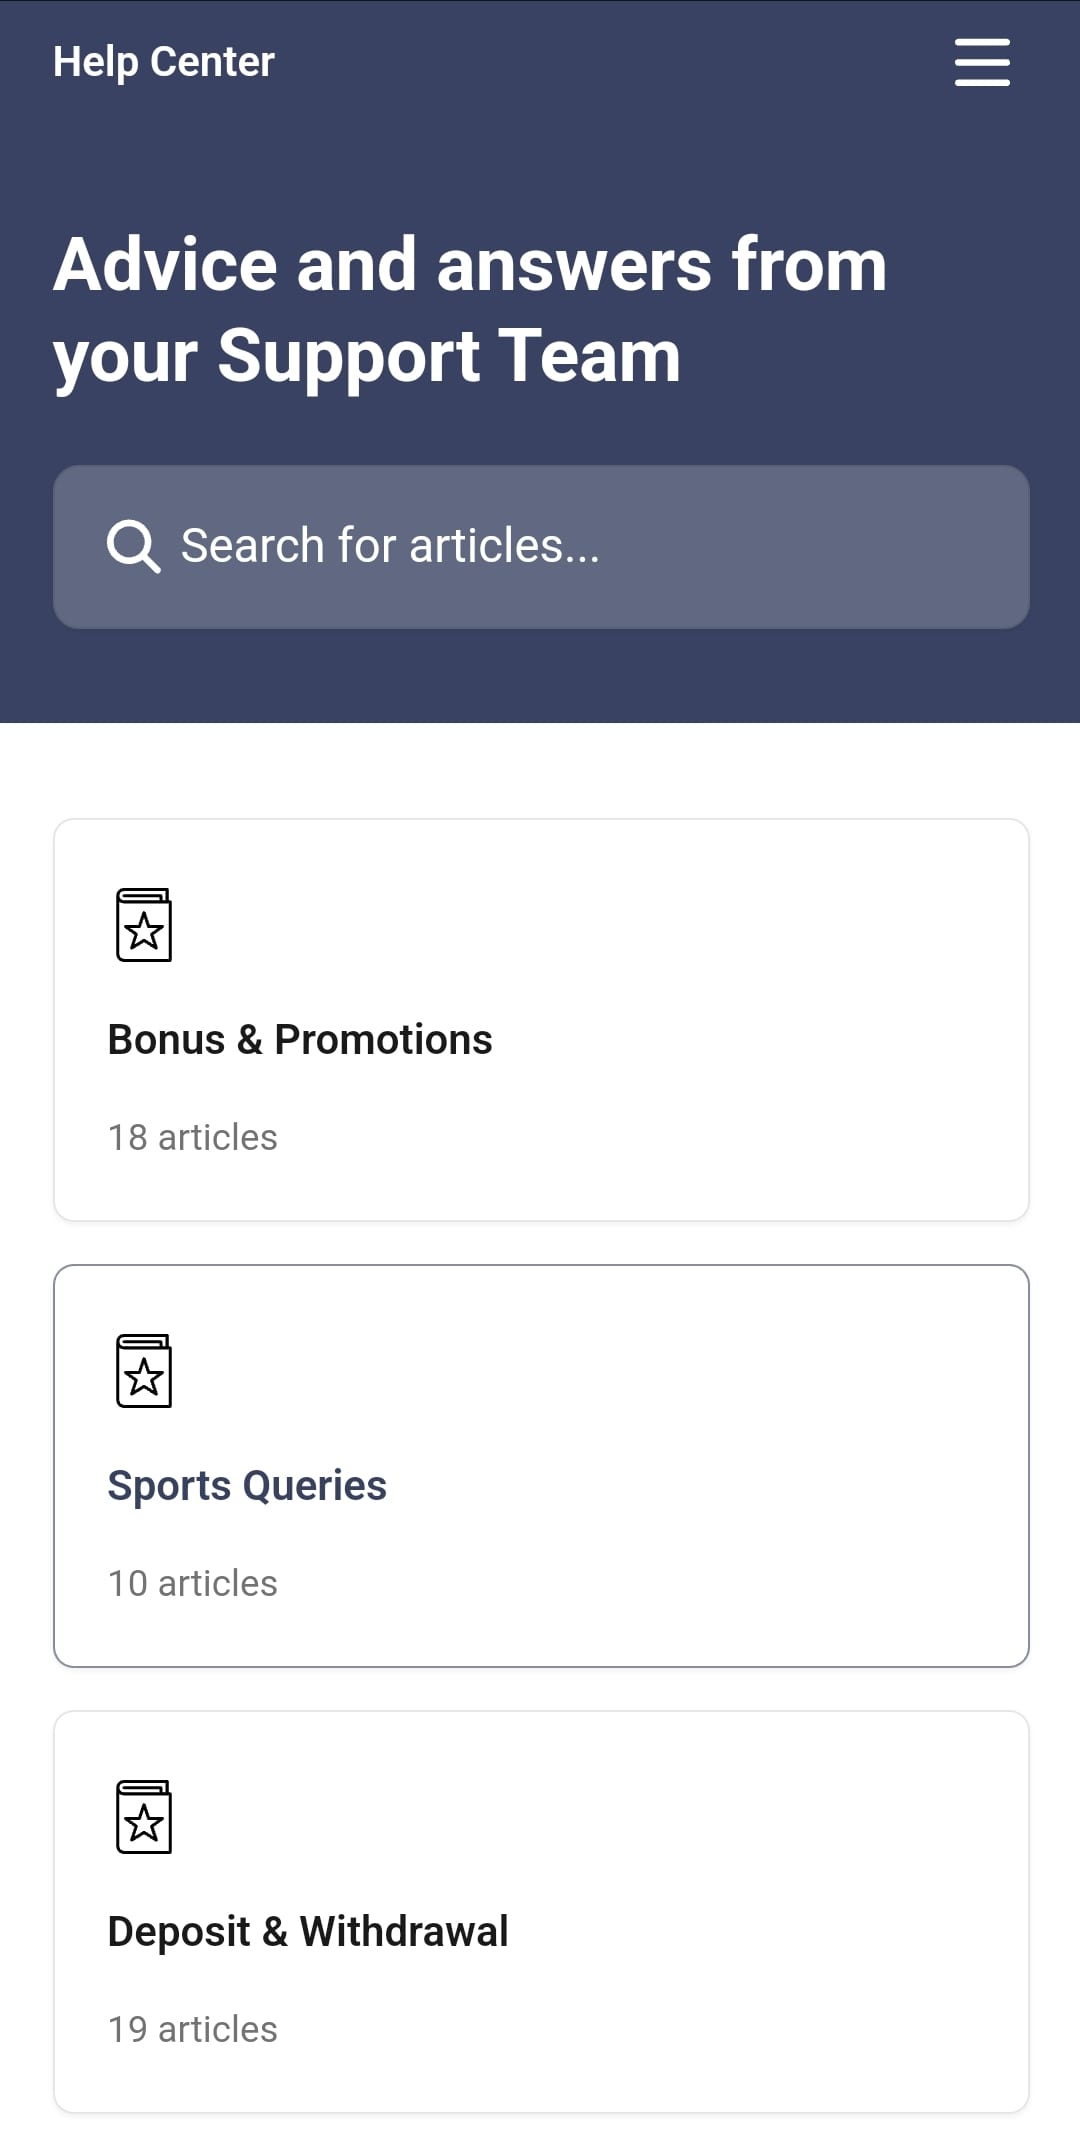Open the hamburger menu
The image size is (1080, 2139).
click(x=982, y=62)
